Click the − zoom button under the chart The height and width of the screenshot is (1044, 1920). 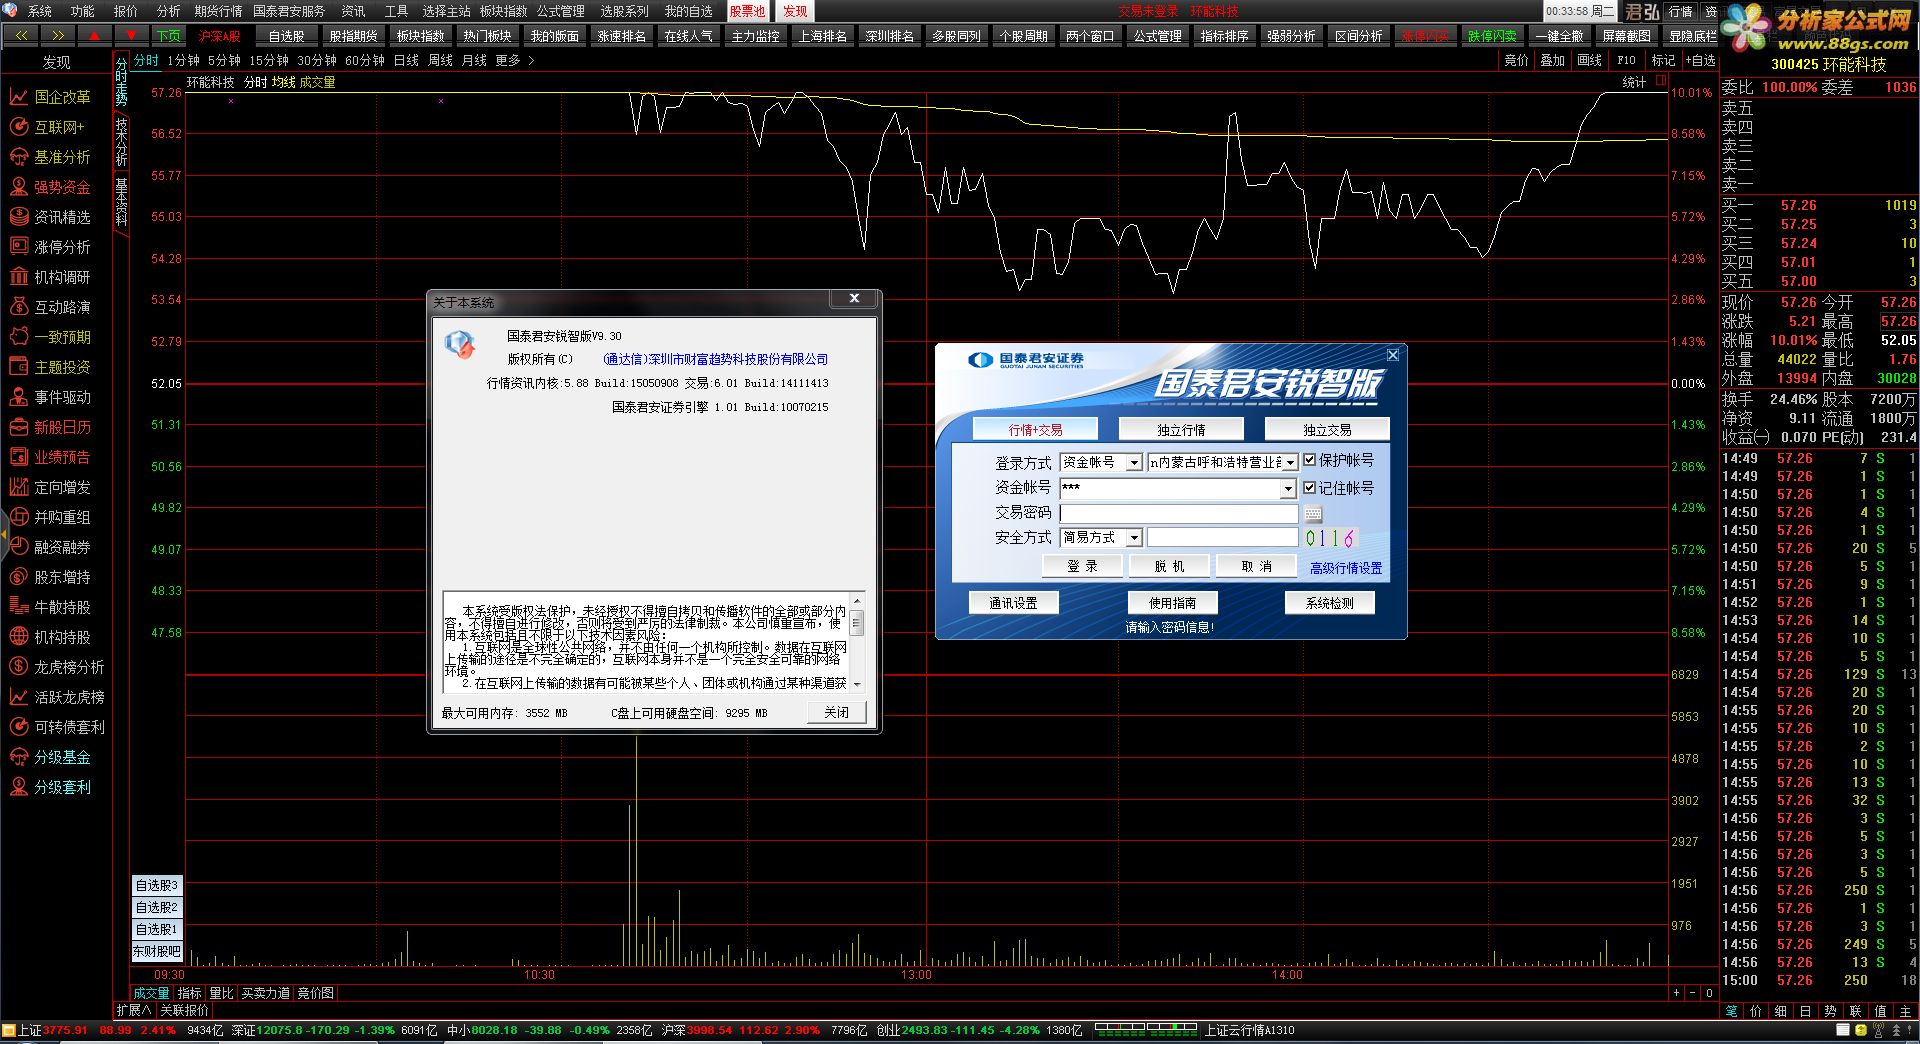1692,993
